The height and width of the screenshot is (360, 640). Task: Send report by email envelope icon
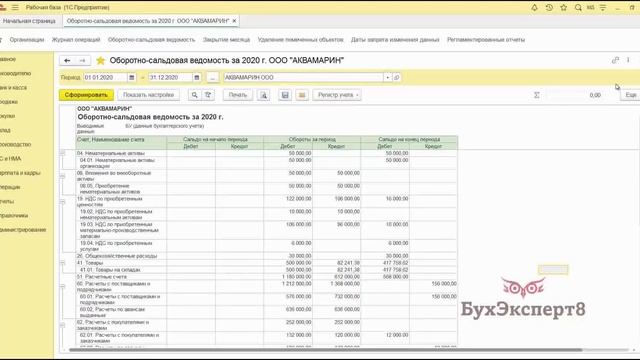302,95
